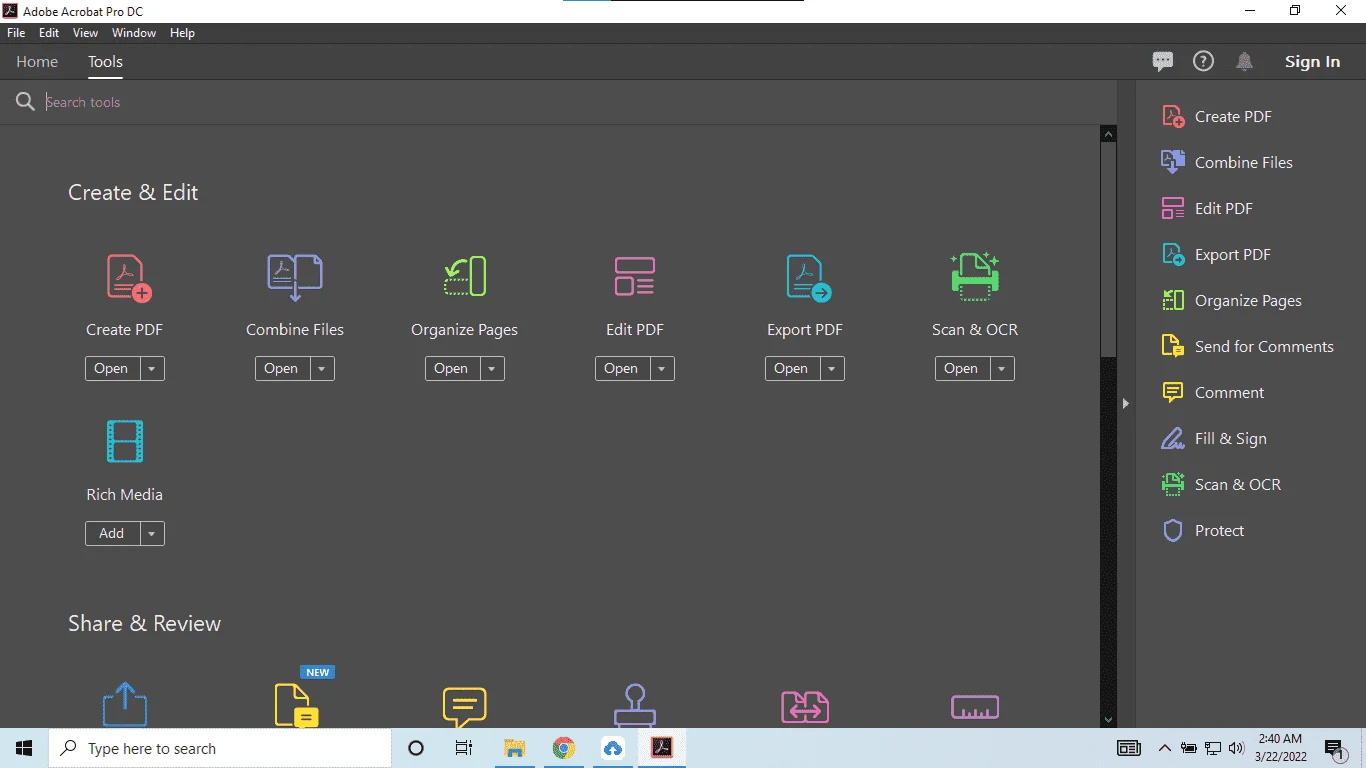This screenshot has width=1366, height=768.
Task: Click Open button under Create PDF
Action: 112,369
